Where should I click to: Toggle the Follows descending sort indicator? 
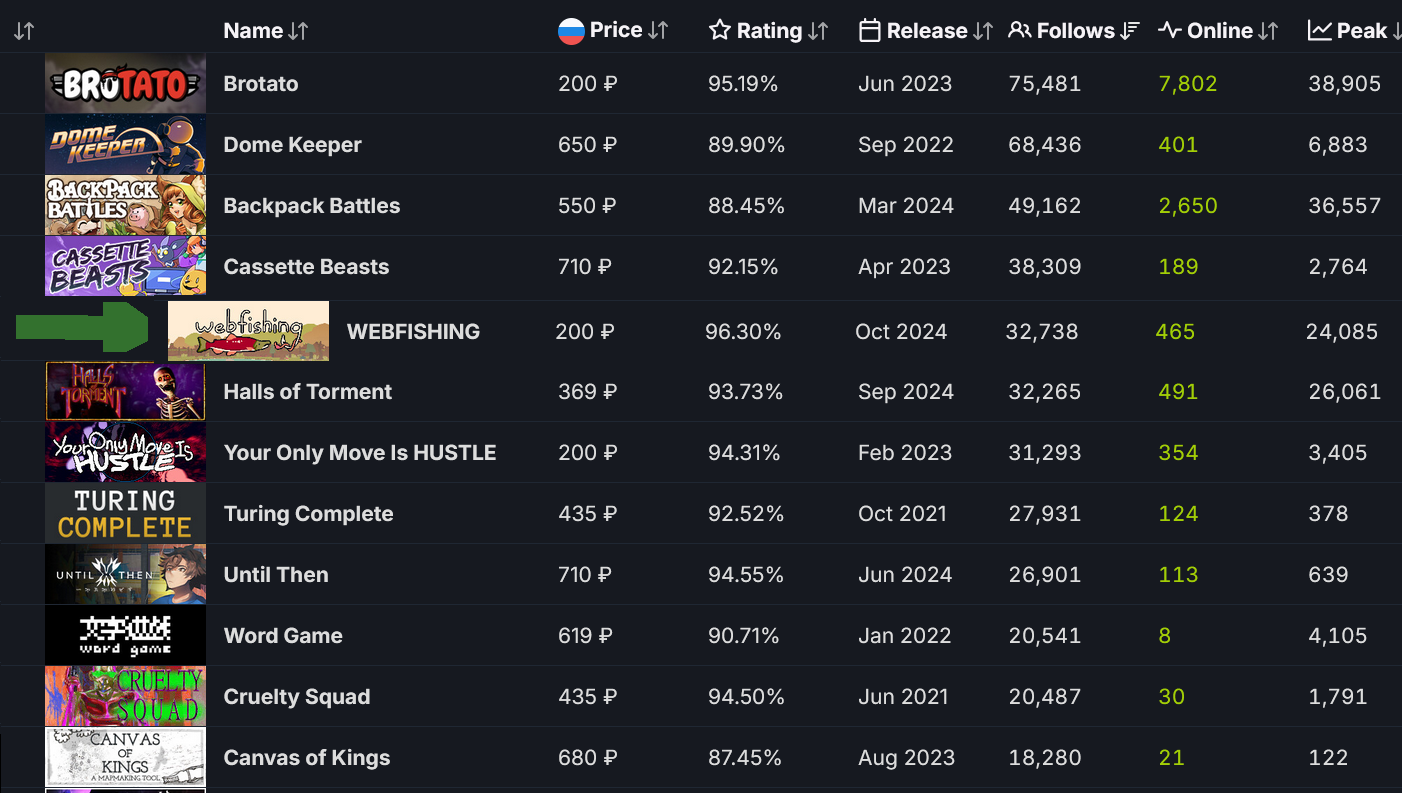1130,31
